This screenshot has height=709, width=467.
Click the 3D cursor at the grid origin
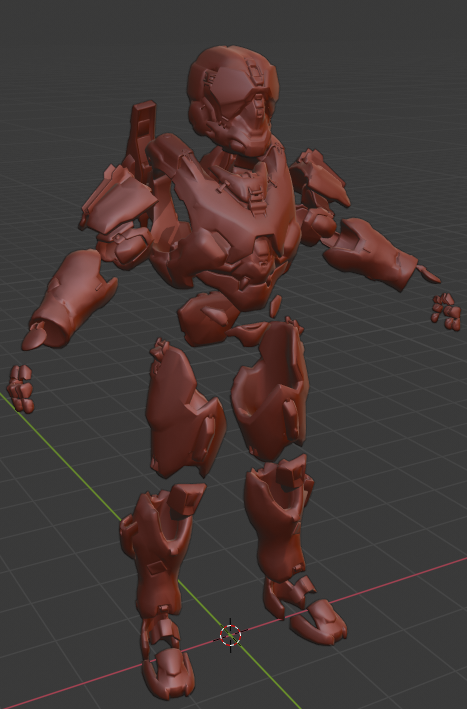pyautogui.click(x=231, y=635)
